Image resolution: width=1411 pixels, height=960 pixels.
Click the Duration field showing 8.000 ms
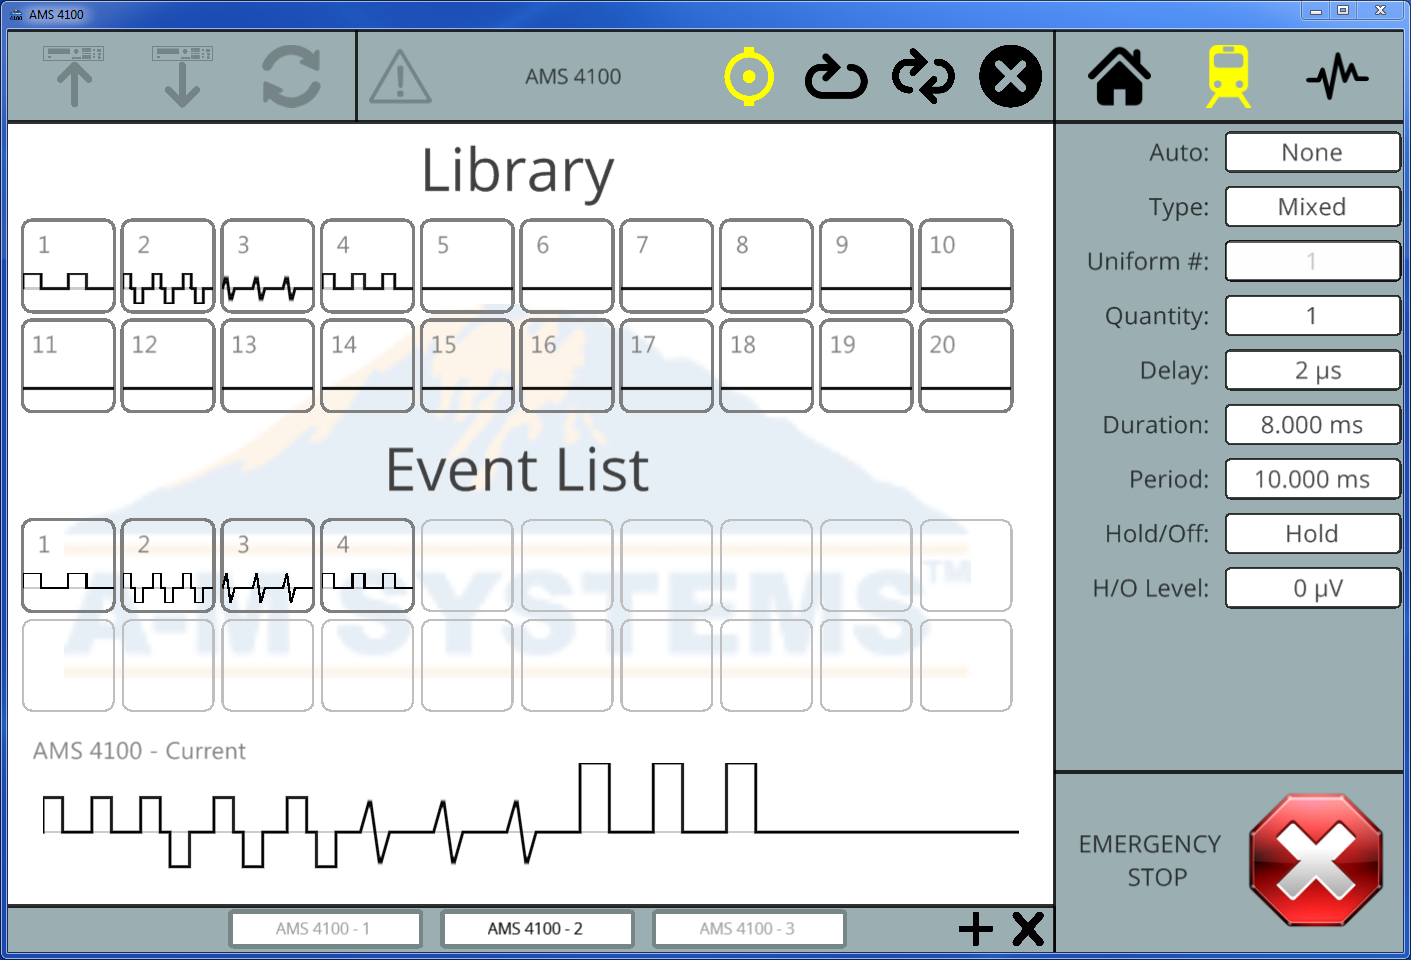(x=1312, y=425)
